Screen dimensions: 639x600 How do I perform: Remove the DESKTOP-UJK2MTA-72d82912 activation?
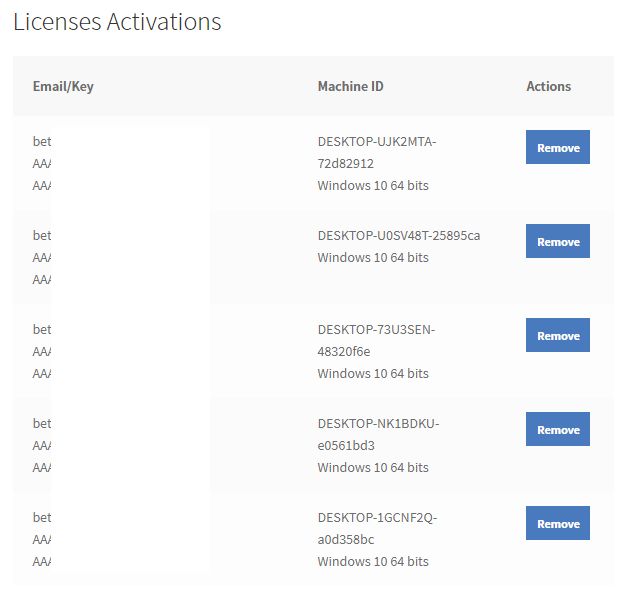(x=557, y=147)
